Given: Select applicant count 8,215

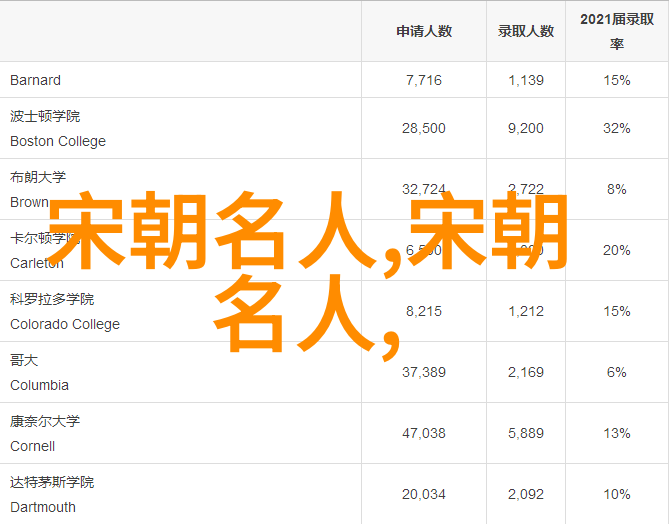Looking at the screenshot, I should [x=424, y=312].
